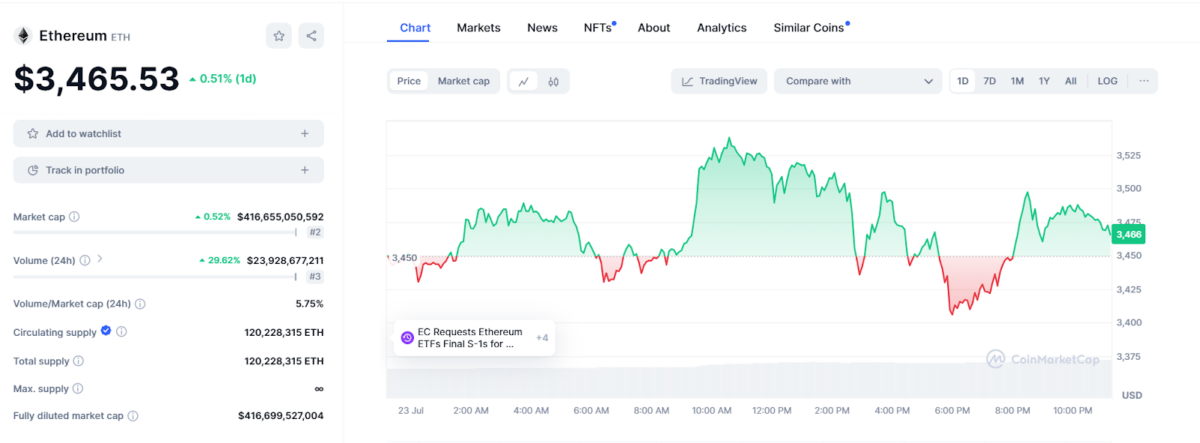Screen dimensions: 1200x443
Task: Show Market cap data on chart
Action: (463, 81)
